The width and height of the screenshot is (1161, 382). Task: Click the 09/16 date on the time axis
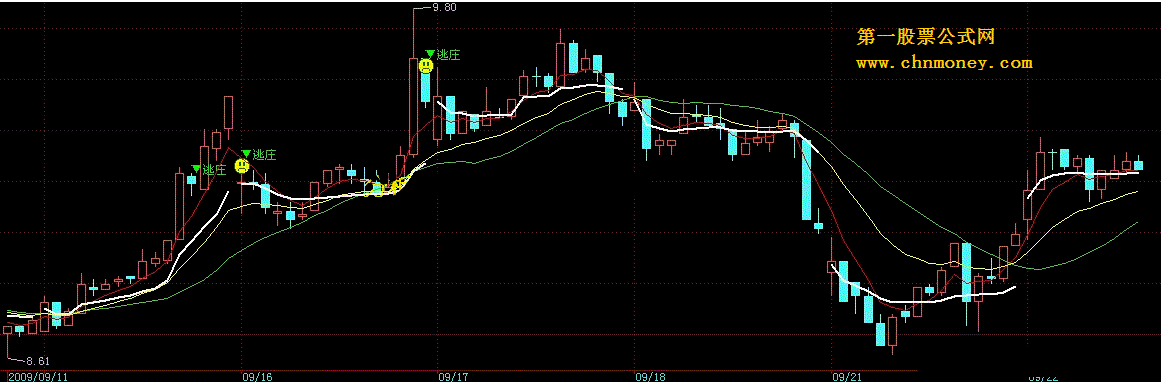pos(257,376)
